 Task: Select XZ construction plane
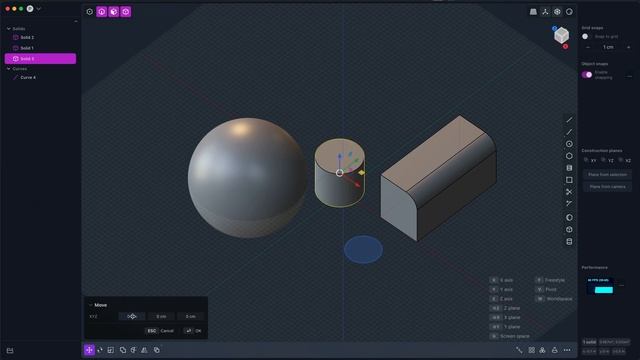624,160
